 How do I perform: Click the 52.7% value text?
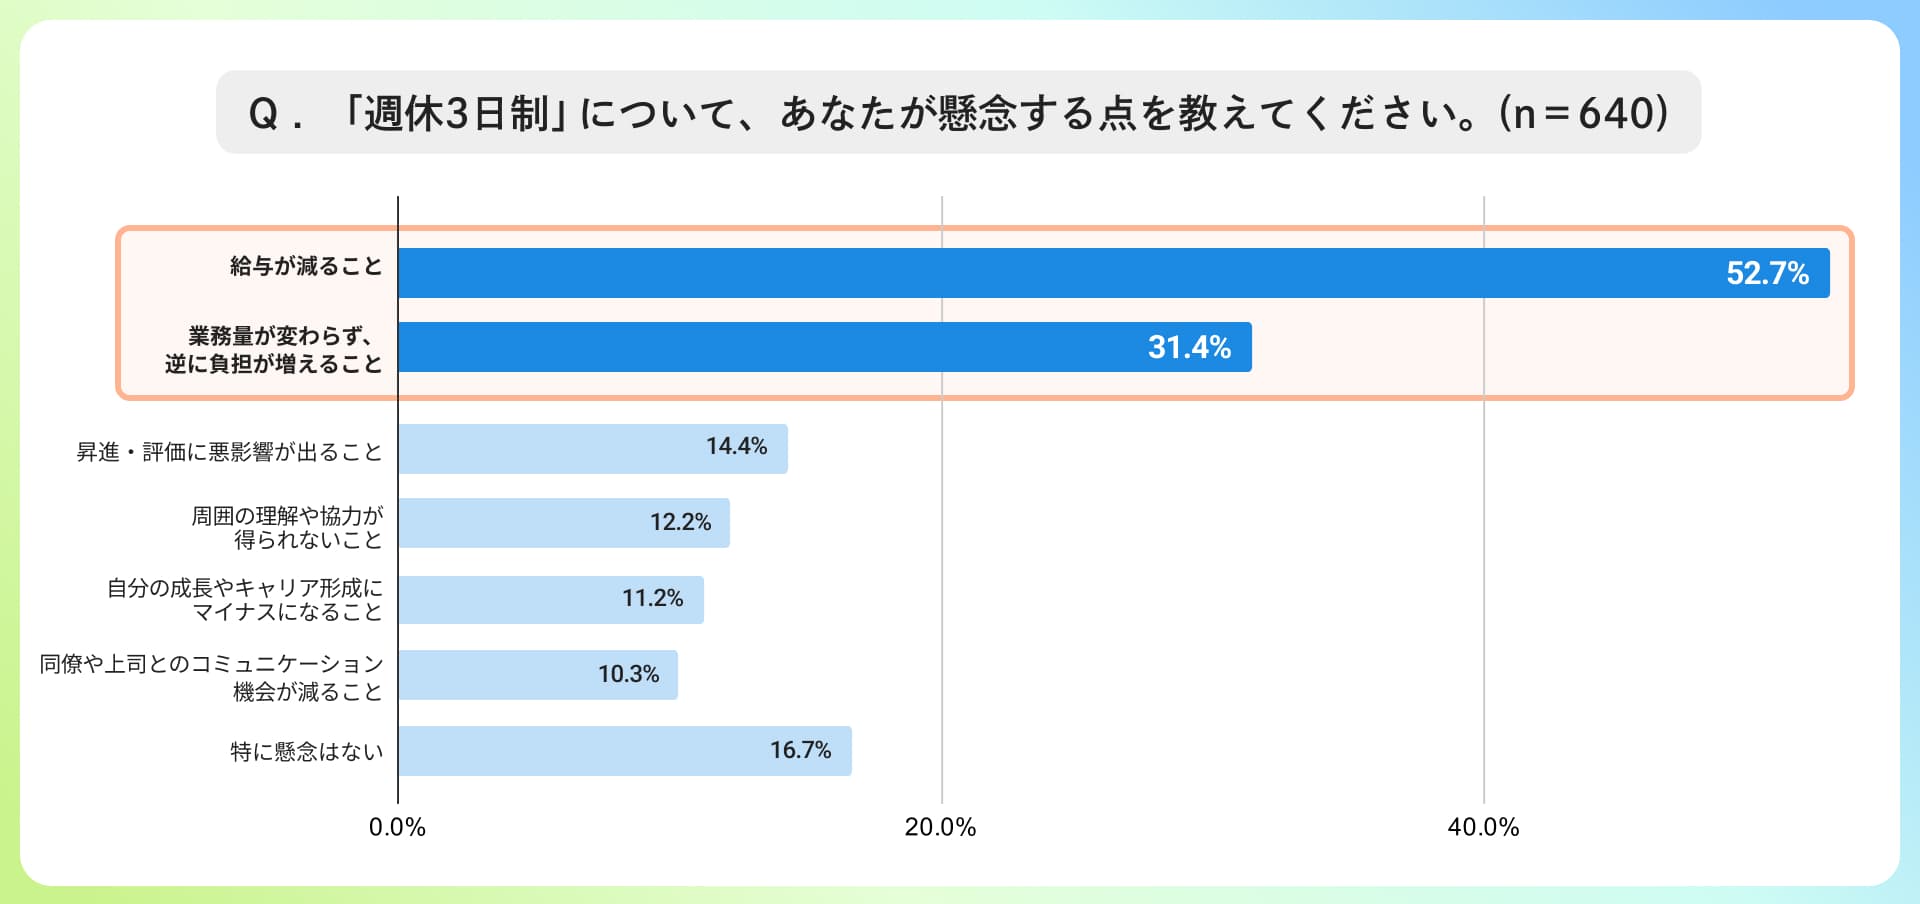(x=1767, y=273)
